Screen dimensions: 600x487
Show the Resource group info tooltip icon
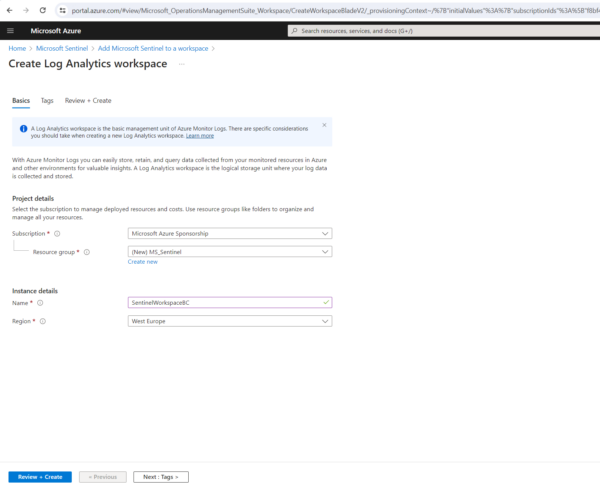pyautogui.click(x=87, y=252)
